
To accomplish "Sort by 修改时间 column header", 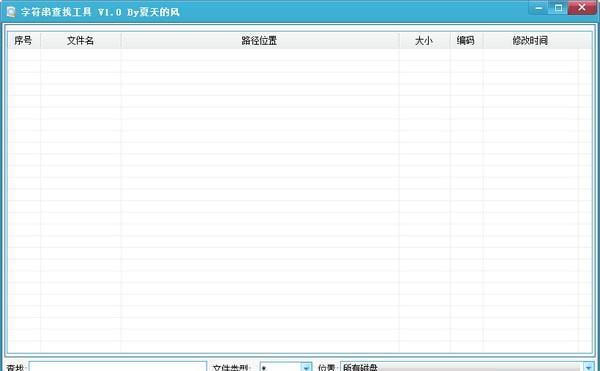I will 531,41.
